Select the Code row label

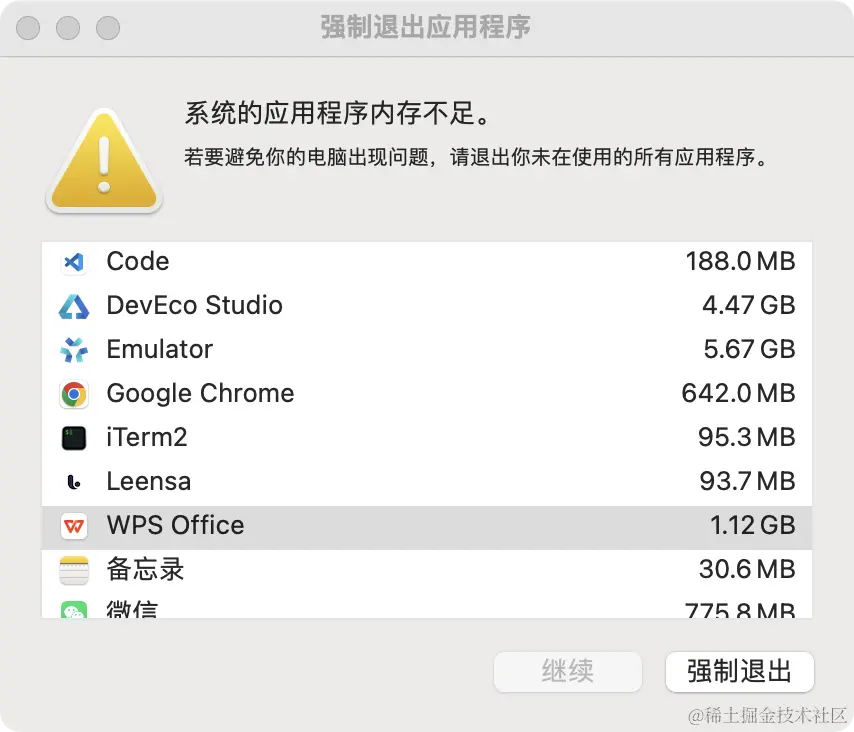[x=138, y=262]
